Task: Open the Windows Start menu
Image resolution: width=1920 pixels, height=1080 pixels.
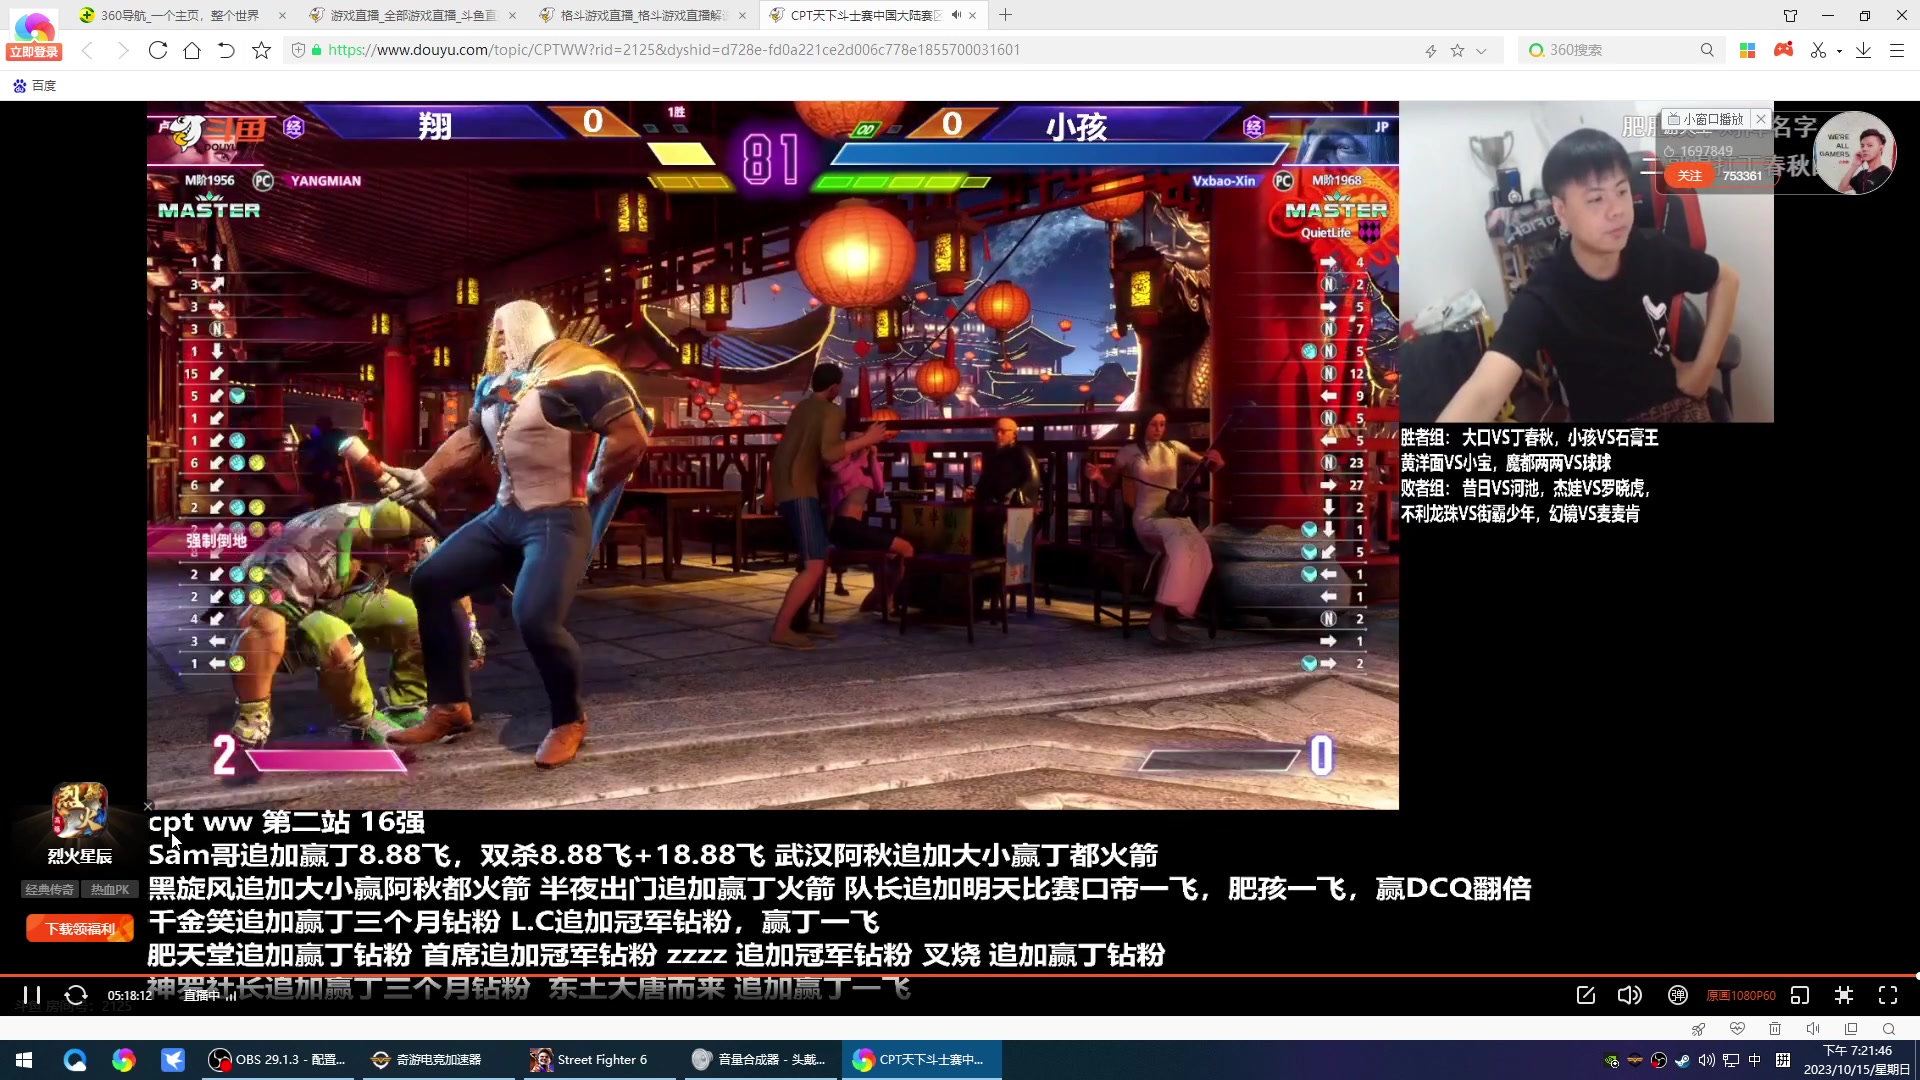Action: tap(24, 1060)
